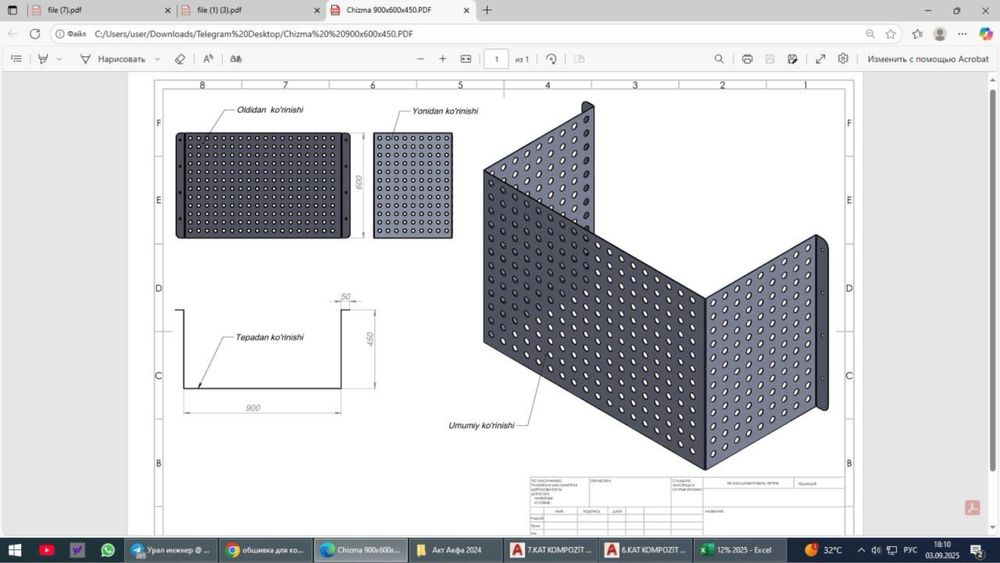This screenshot has width=1000, height=563.
Task: Open YouTube from the taskbar
Action: (x=47, y=550)
